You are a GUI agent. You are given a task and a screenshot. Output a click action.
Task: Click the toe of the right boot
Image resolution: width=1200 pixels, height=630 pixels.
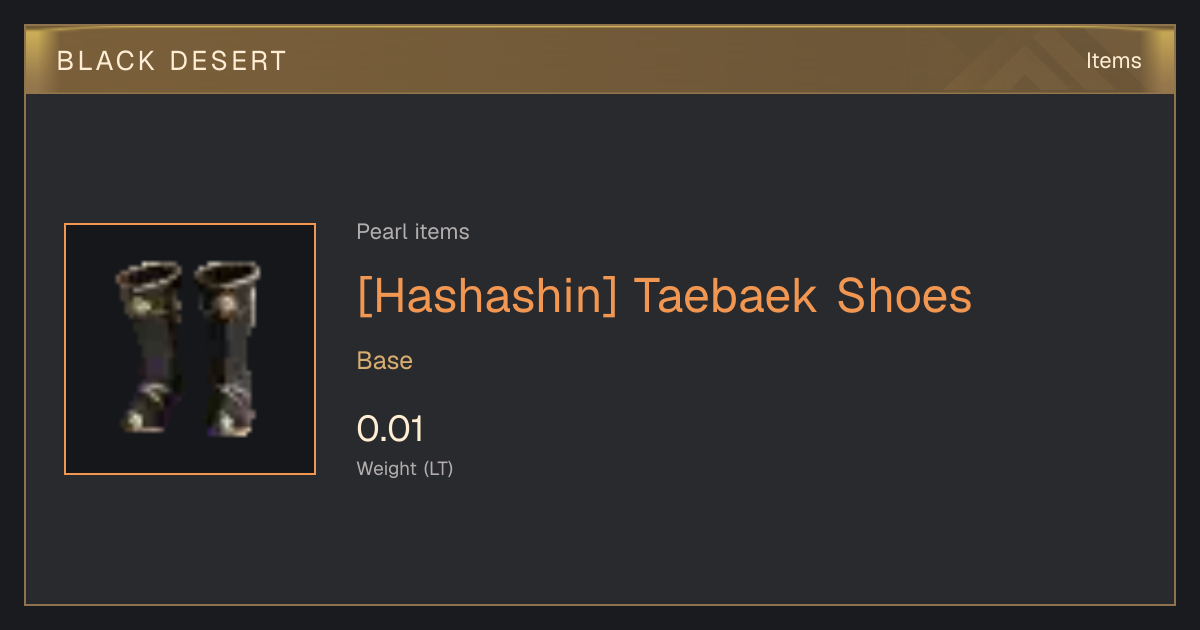(233, 424)
